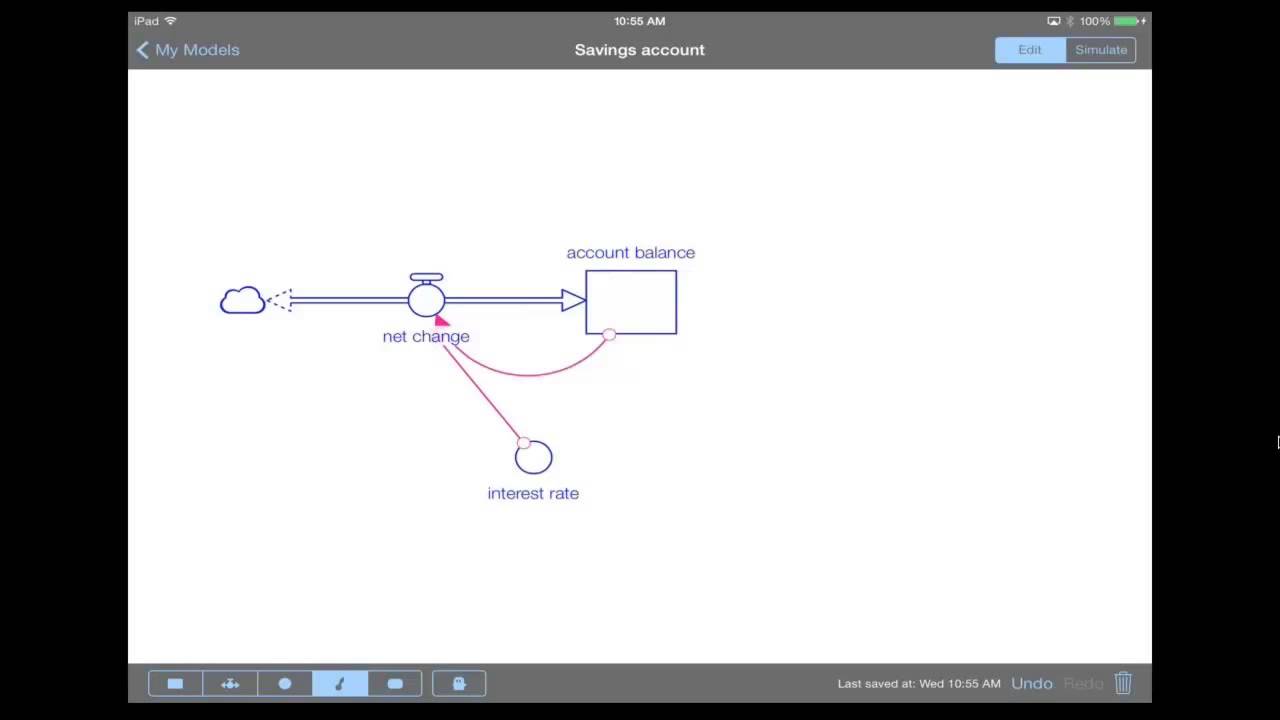Tap the flow arrowhead entering account balance
The image size is (1280, 720).
pyautogui.click(x=573, y=300)
